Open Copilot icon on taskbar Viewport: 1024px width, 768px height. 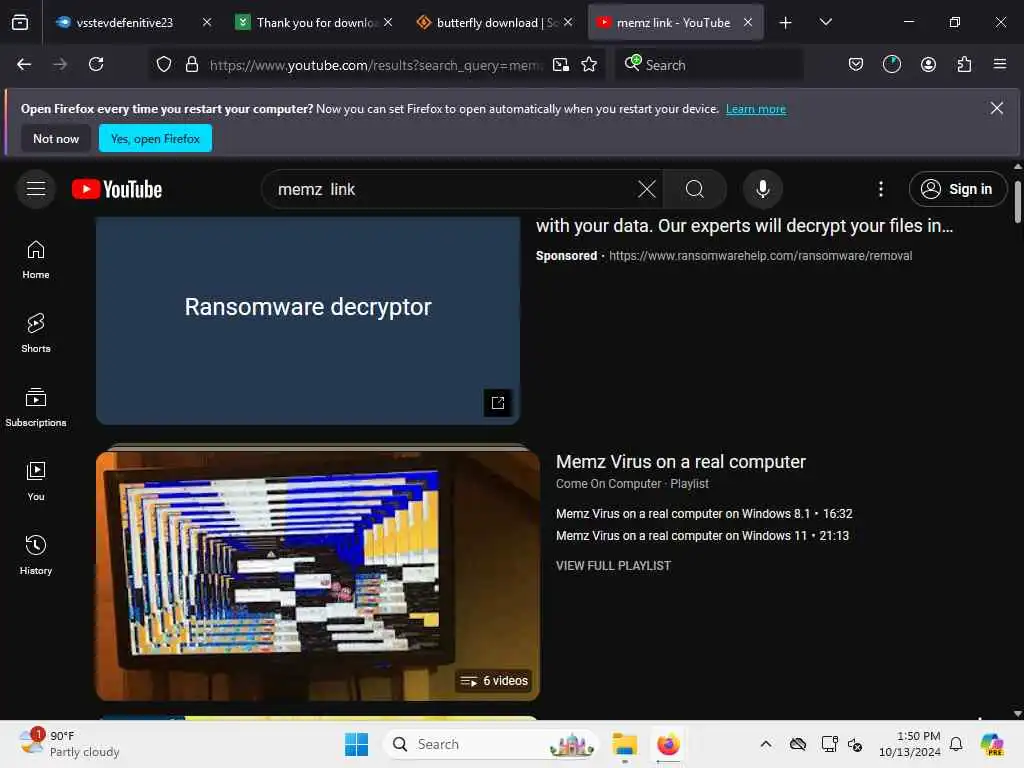(x=991, y=744)
